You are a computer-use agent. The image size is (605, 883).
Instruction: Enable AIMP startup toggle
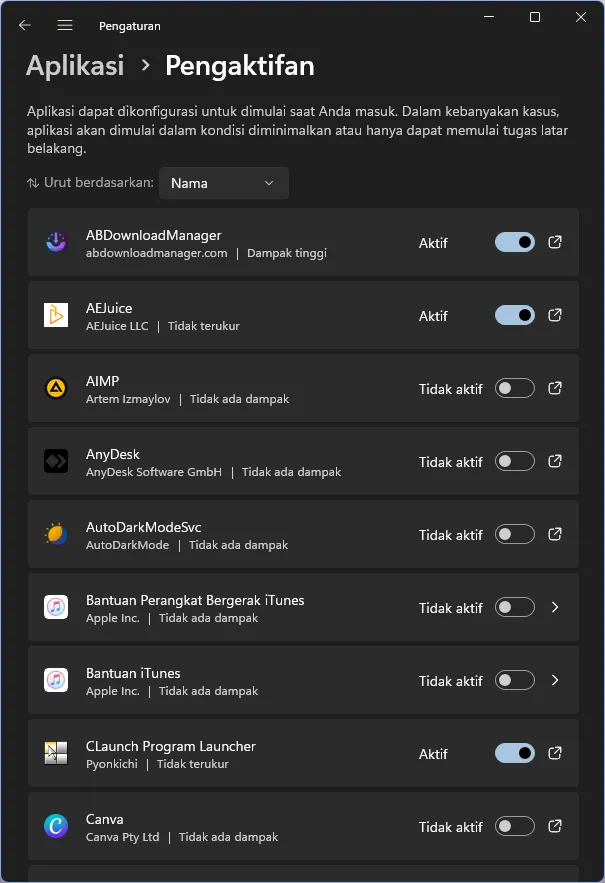click(x=515, y=388)
